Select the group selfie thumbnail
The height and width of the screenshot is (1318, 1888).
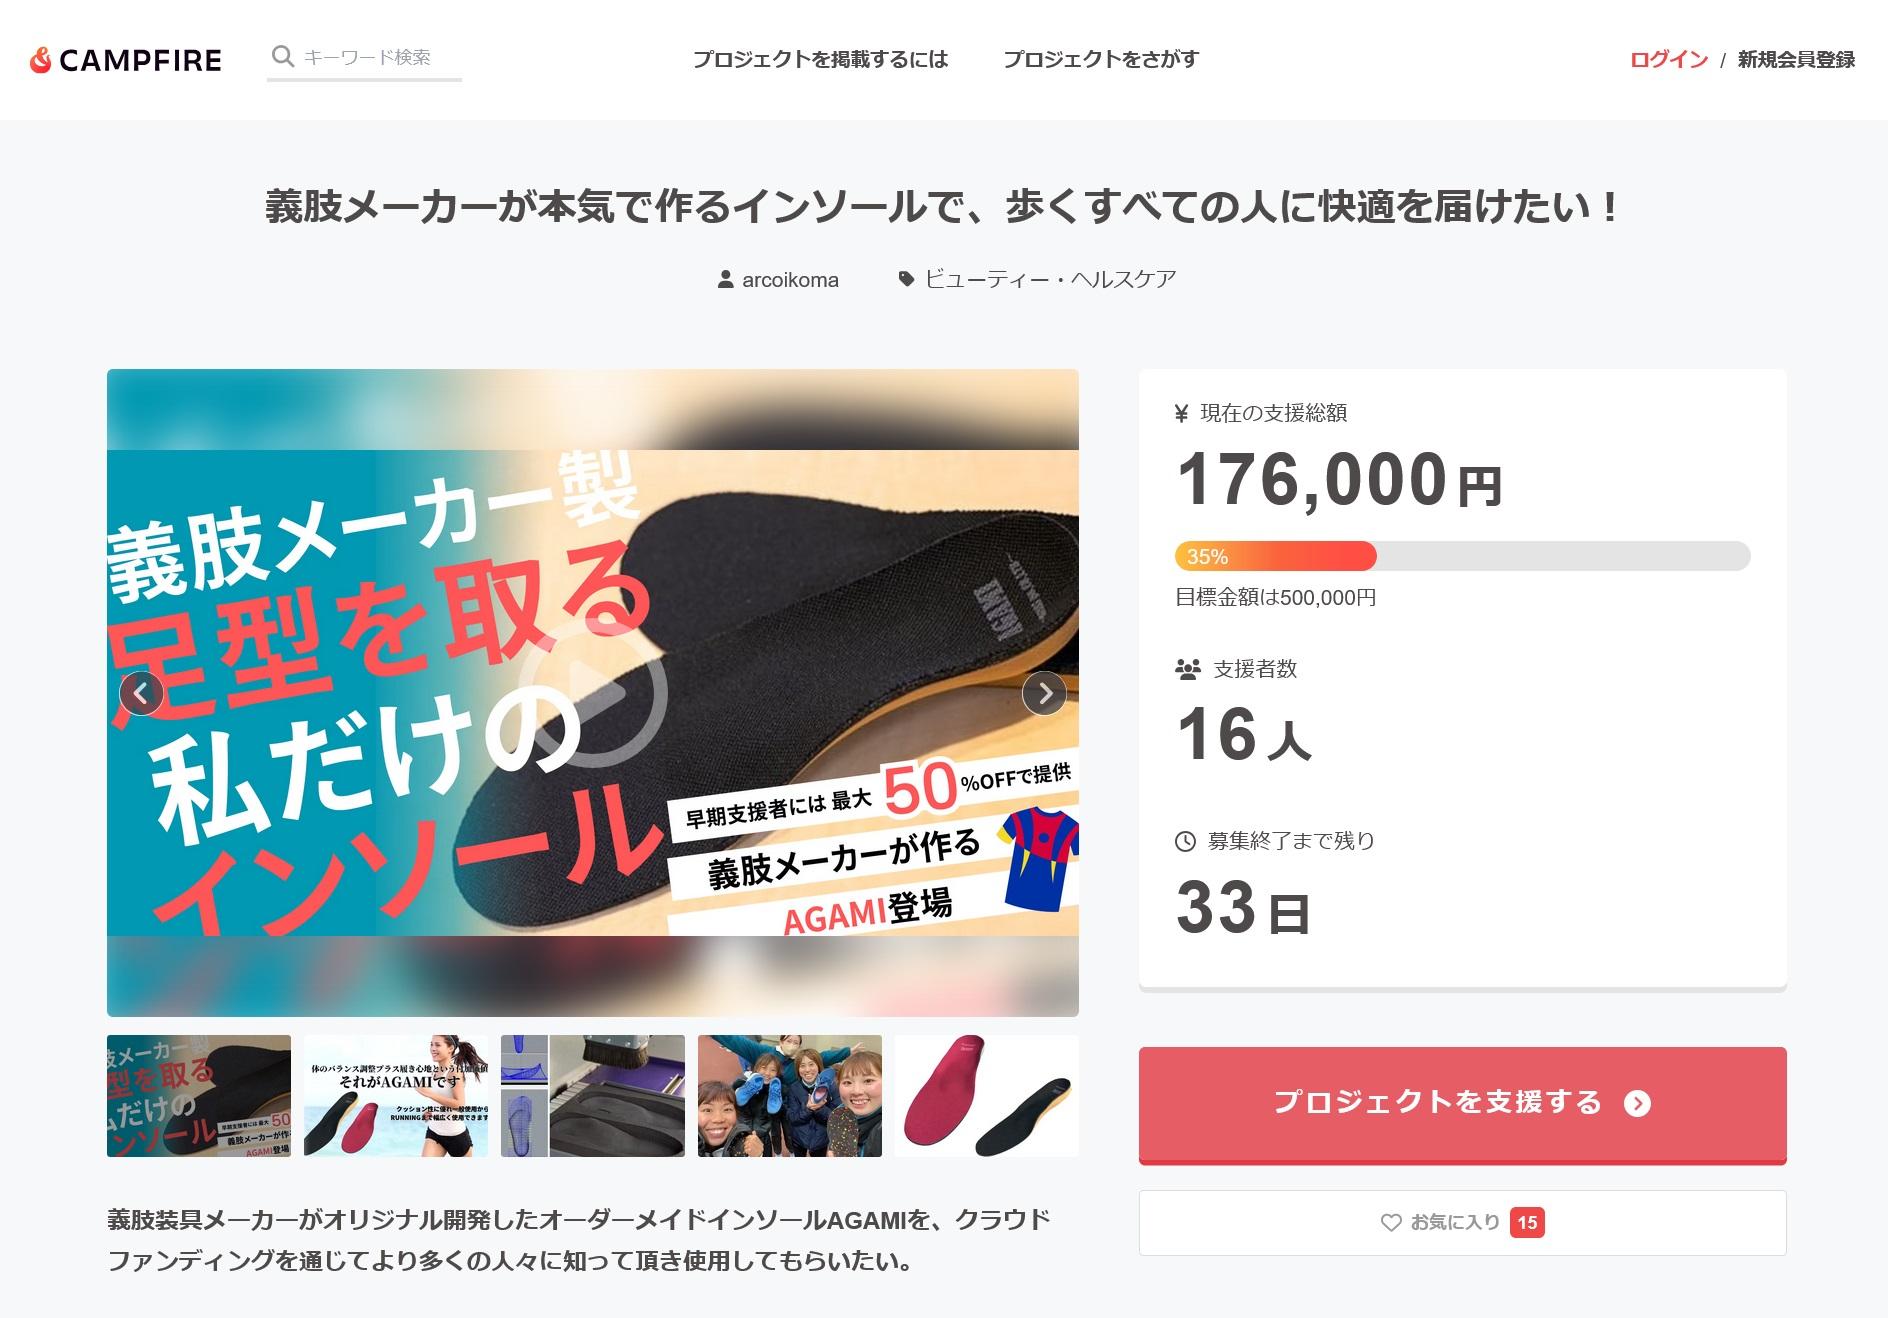790,1096
